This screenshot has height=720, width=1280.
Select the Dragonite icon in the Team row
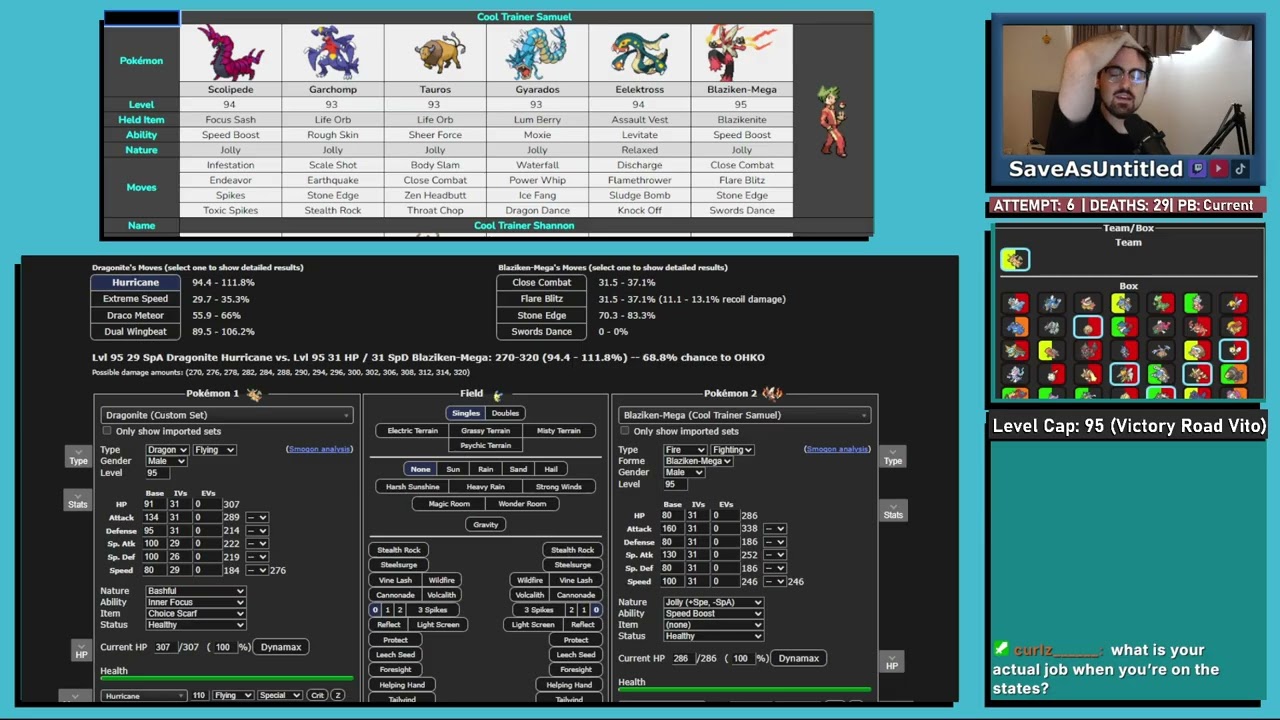[1014, 260]
